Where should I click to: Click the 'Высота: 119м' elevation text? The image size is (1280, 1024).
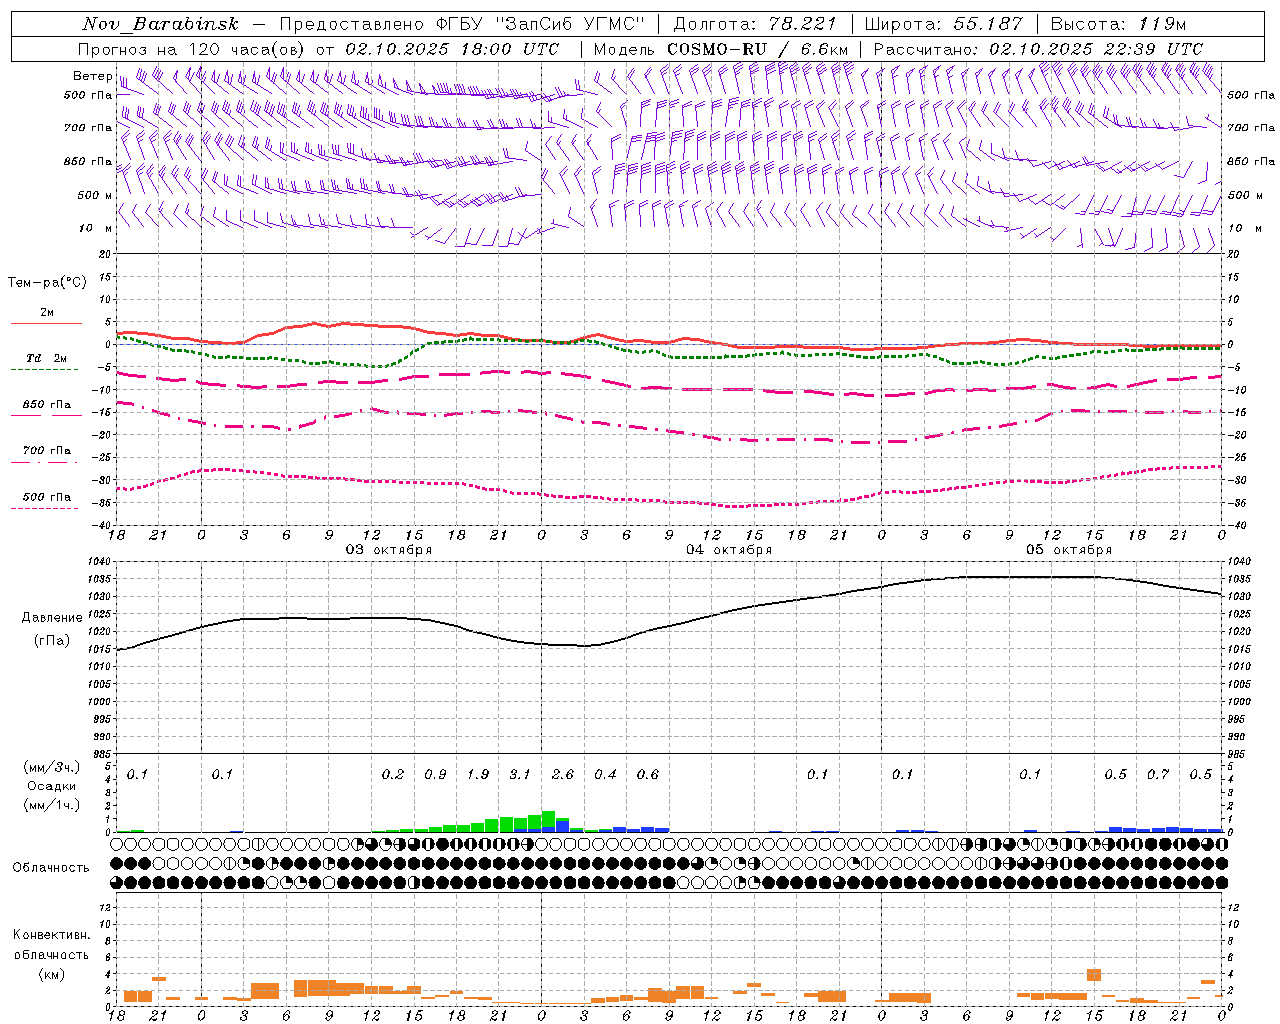click(1118, 24)
